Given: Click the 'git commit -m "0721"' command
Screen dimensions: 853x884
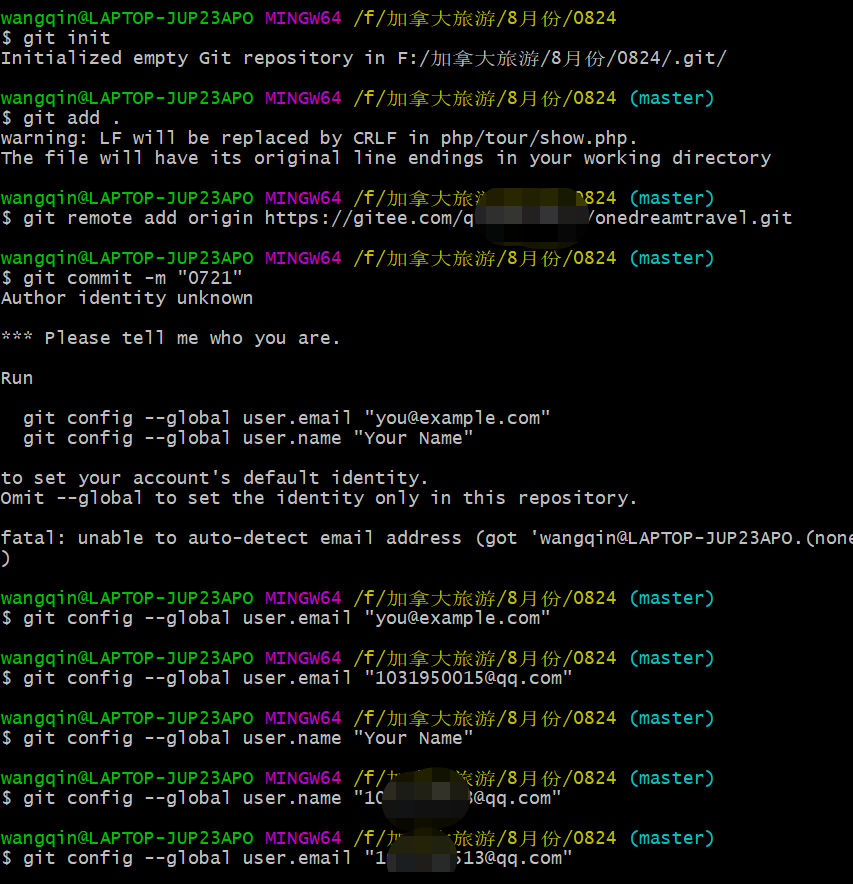Looking at the screenshot, I should pyautogui.click(x=122, y=278).
